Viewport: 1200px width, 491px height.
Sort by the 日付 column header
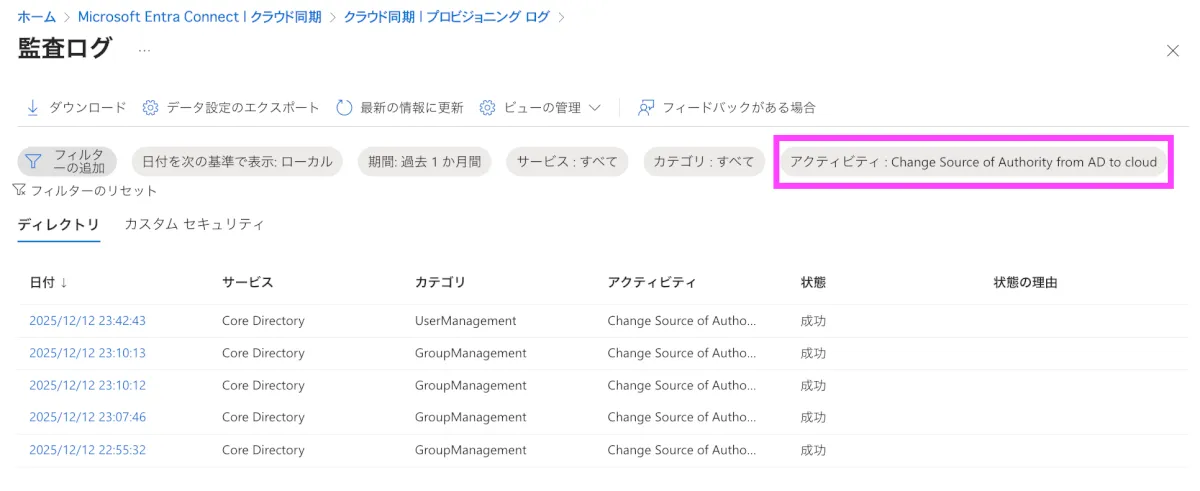(x=48, y=283)
